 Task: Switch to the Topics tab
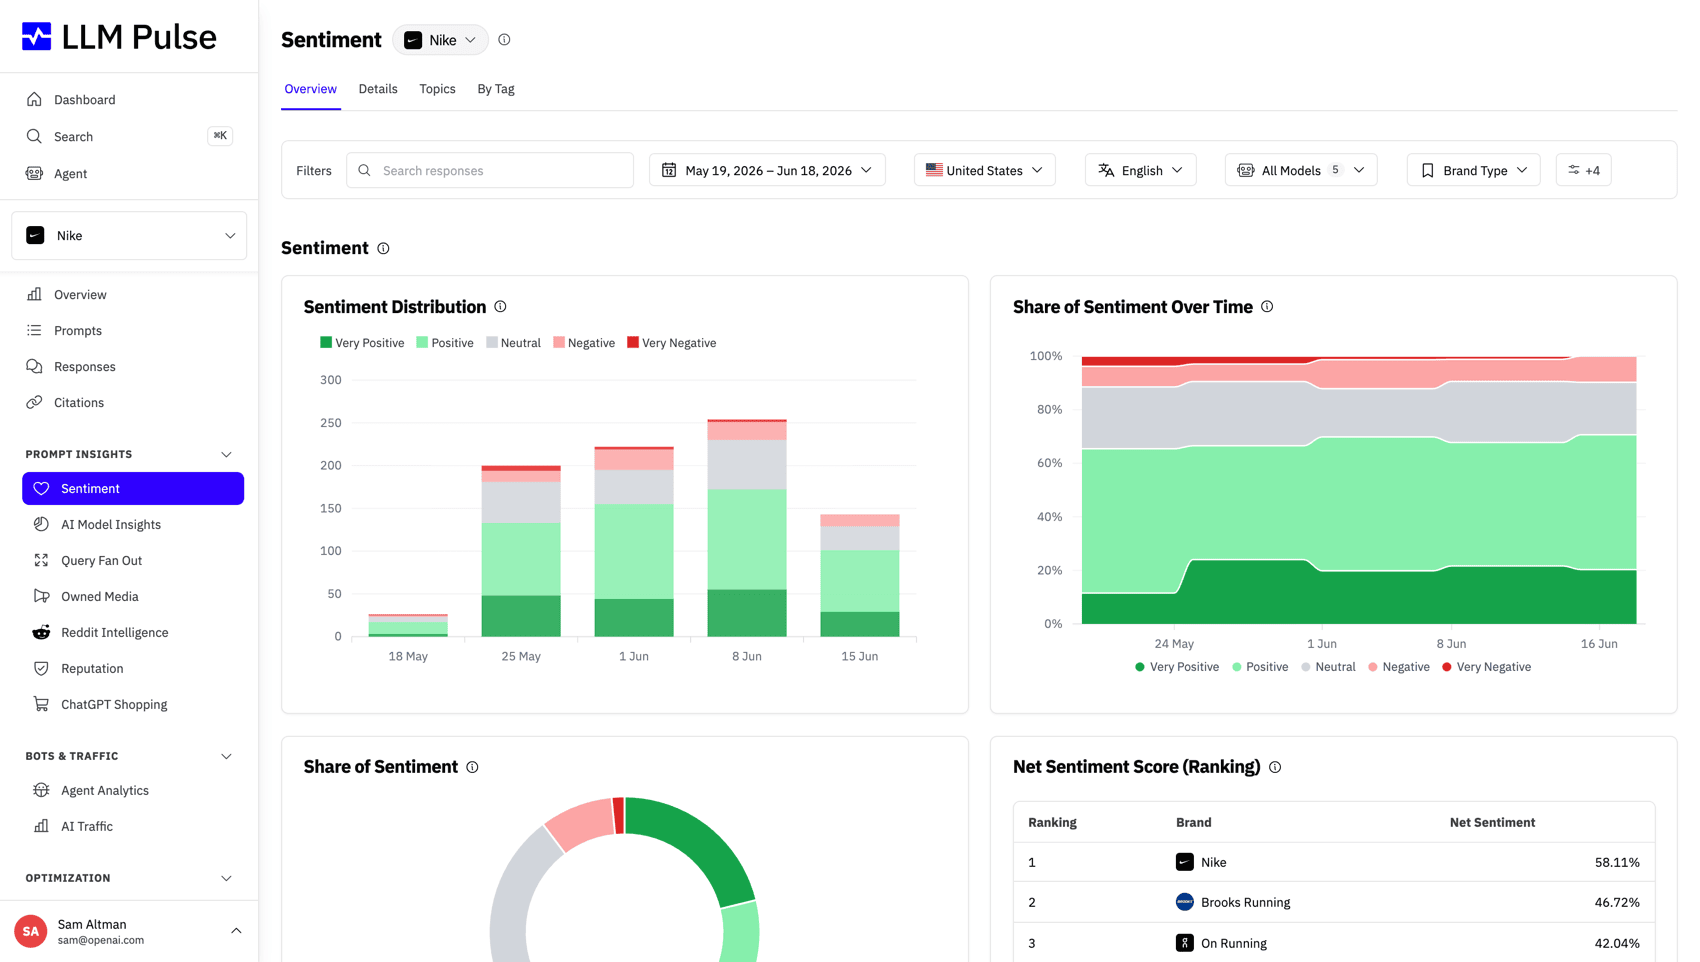437,89
